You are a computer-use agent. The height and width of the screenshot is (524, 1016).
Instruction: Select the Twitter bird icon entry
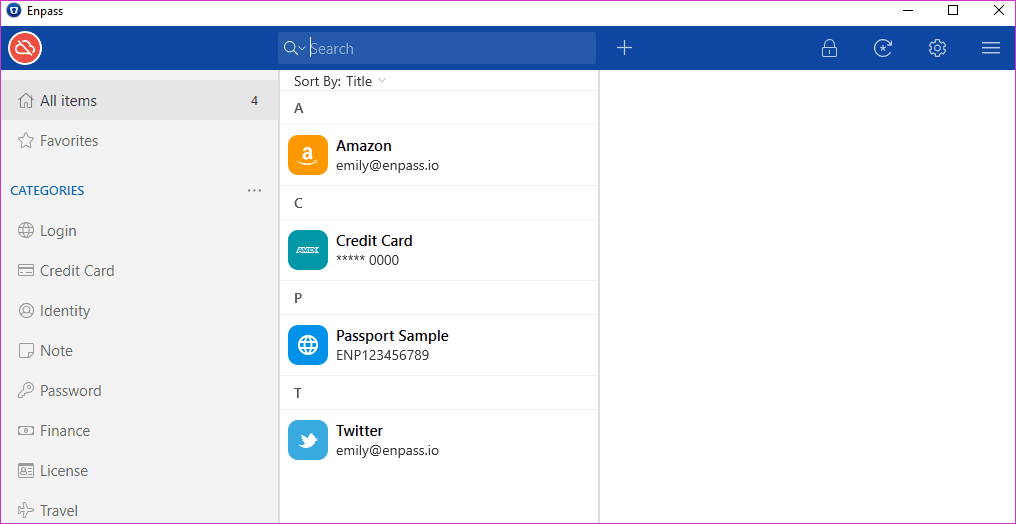pos(308,440)
